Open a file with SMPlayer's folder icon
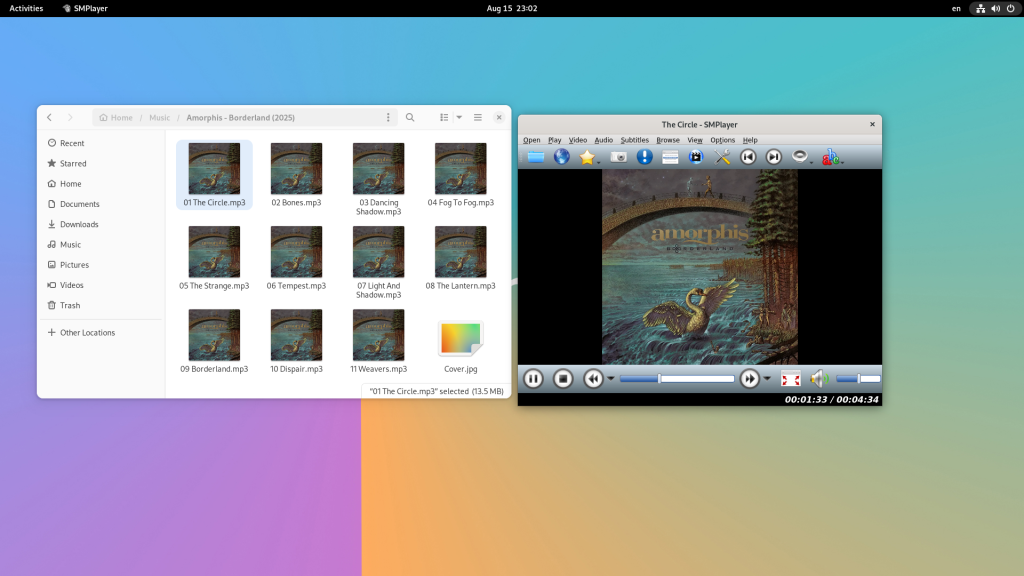Screen dimensions: 1024x576 click(x=536, y=157)
